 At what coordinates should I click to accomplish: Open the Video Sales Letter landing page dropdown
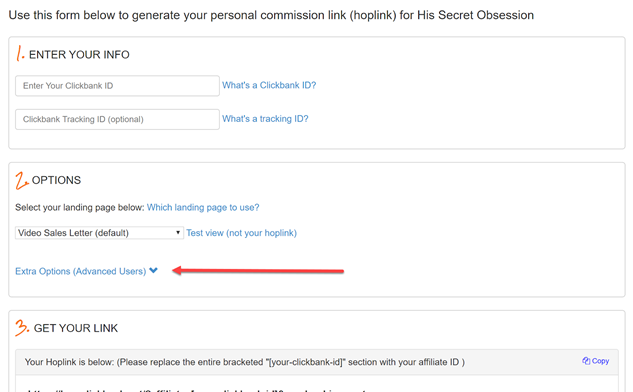click(x=99, y=233)
